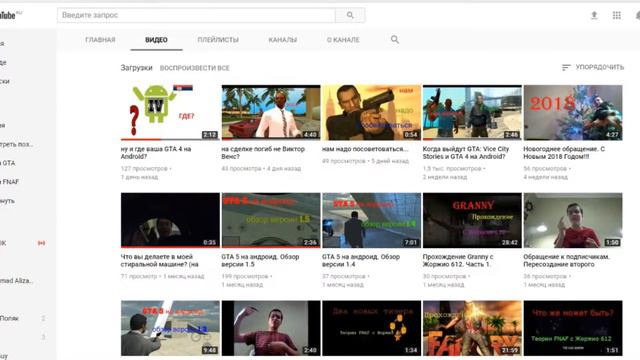Open the 9:48 GTA 5 thumbnail in bottom row
Image resolution: width=640 pixels, height=360 pixels.
coord(170,328)
